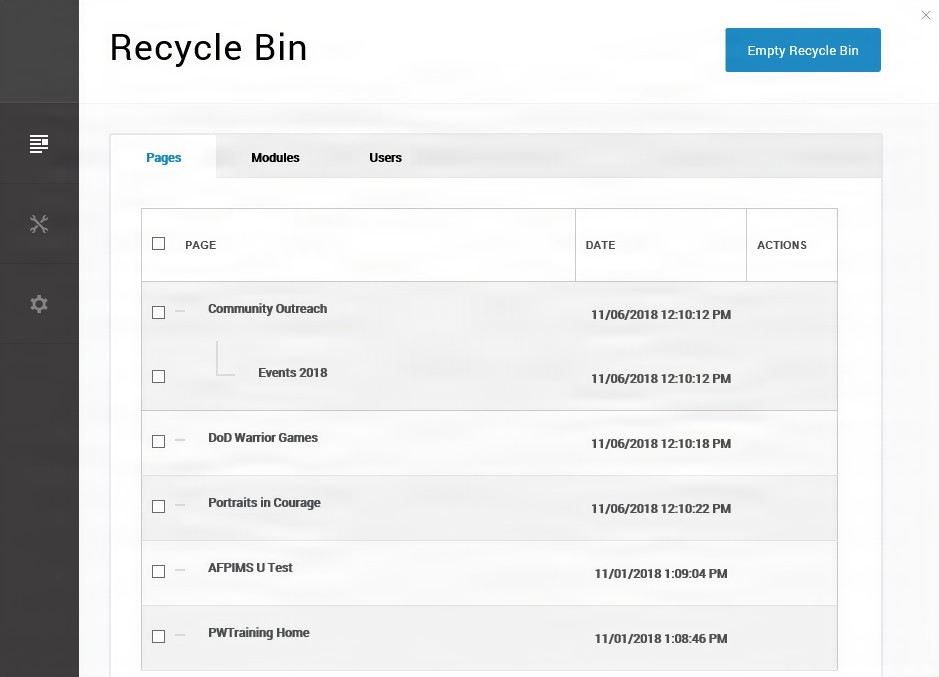Click the dash expander beside Portraits in Courage
This screenshot has height=677, width=939.
180,505
